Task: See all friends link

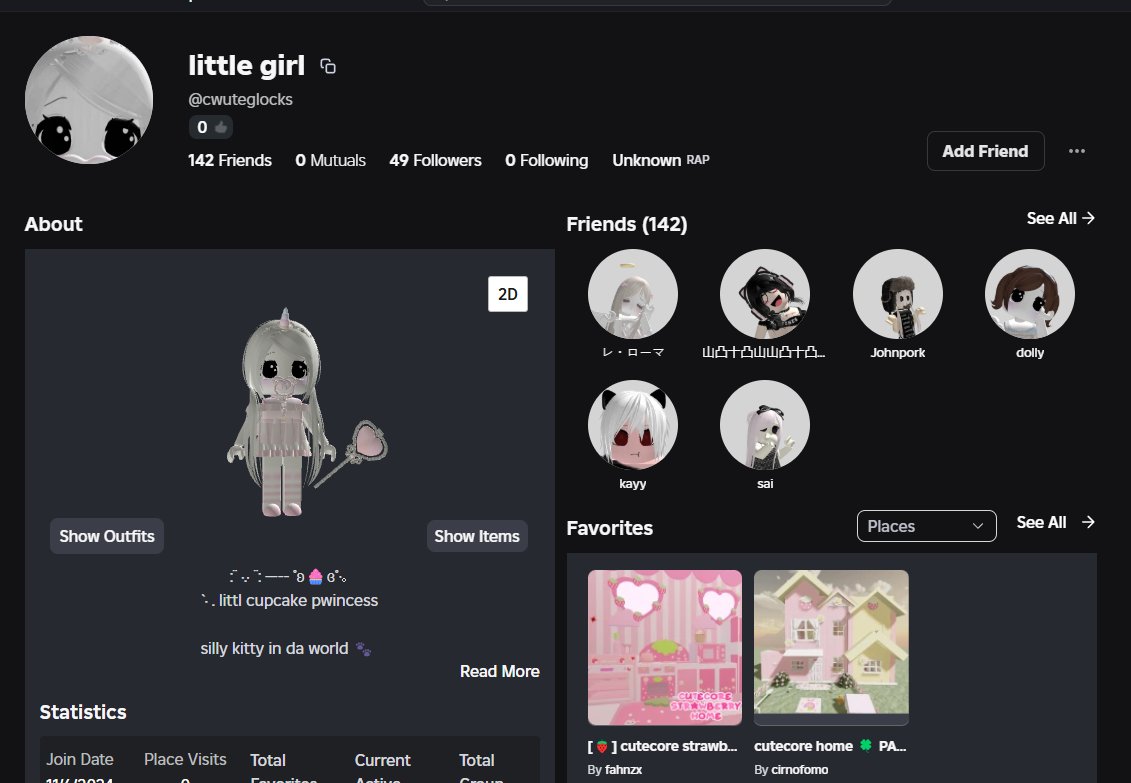Action: pyautogui.click(x=1060, y=218)
